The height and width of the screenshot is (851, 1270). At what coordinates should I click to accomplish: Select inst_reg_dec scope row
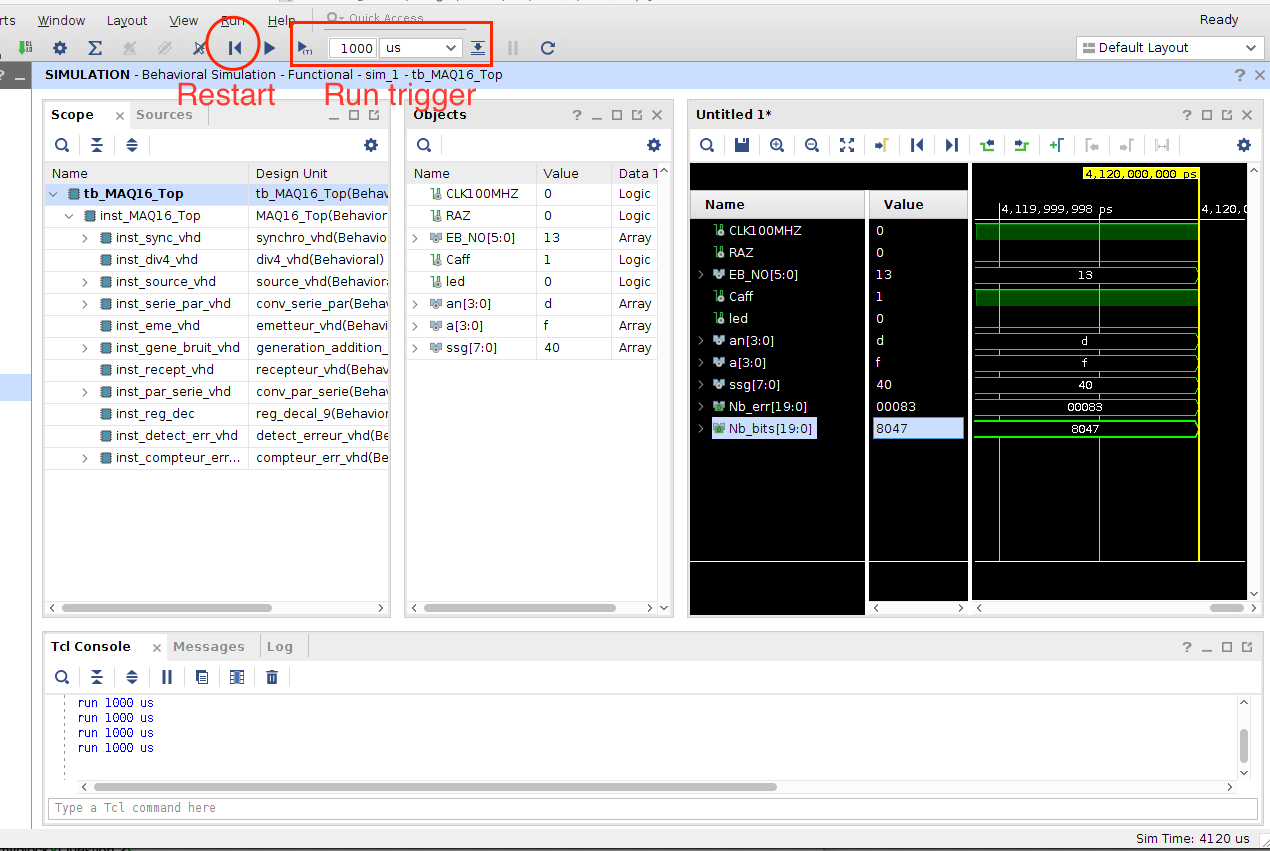(x=216, y=414)
